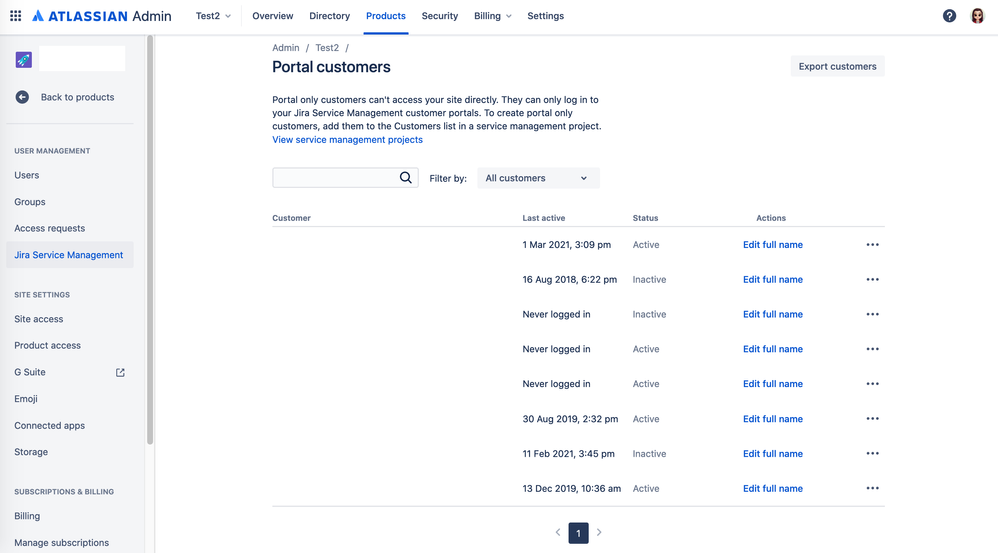Click the Last active column header

pyautogui.click(x=544, y=218)
